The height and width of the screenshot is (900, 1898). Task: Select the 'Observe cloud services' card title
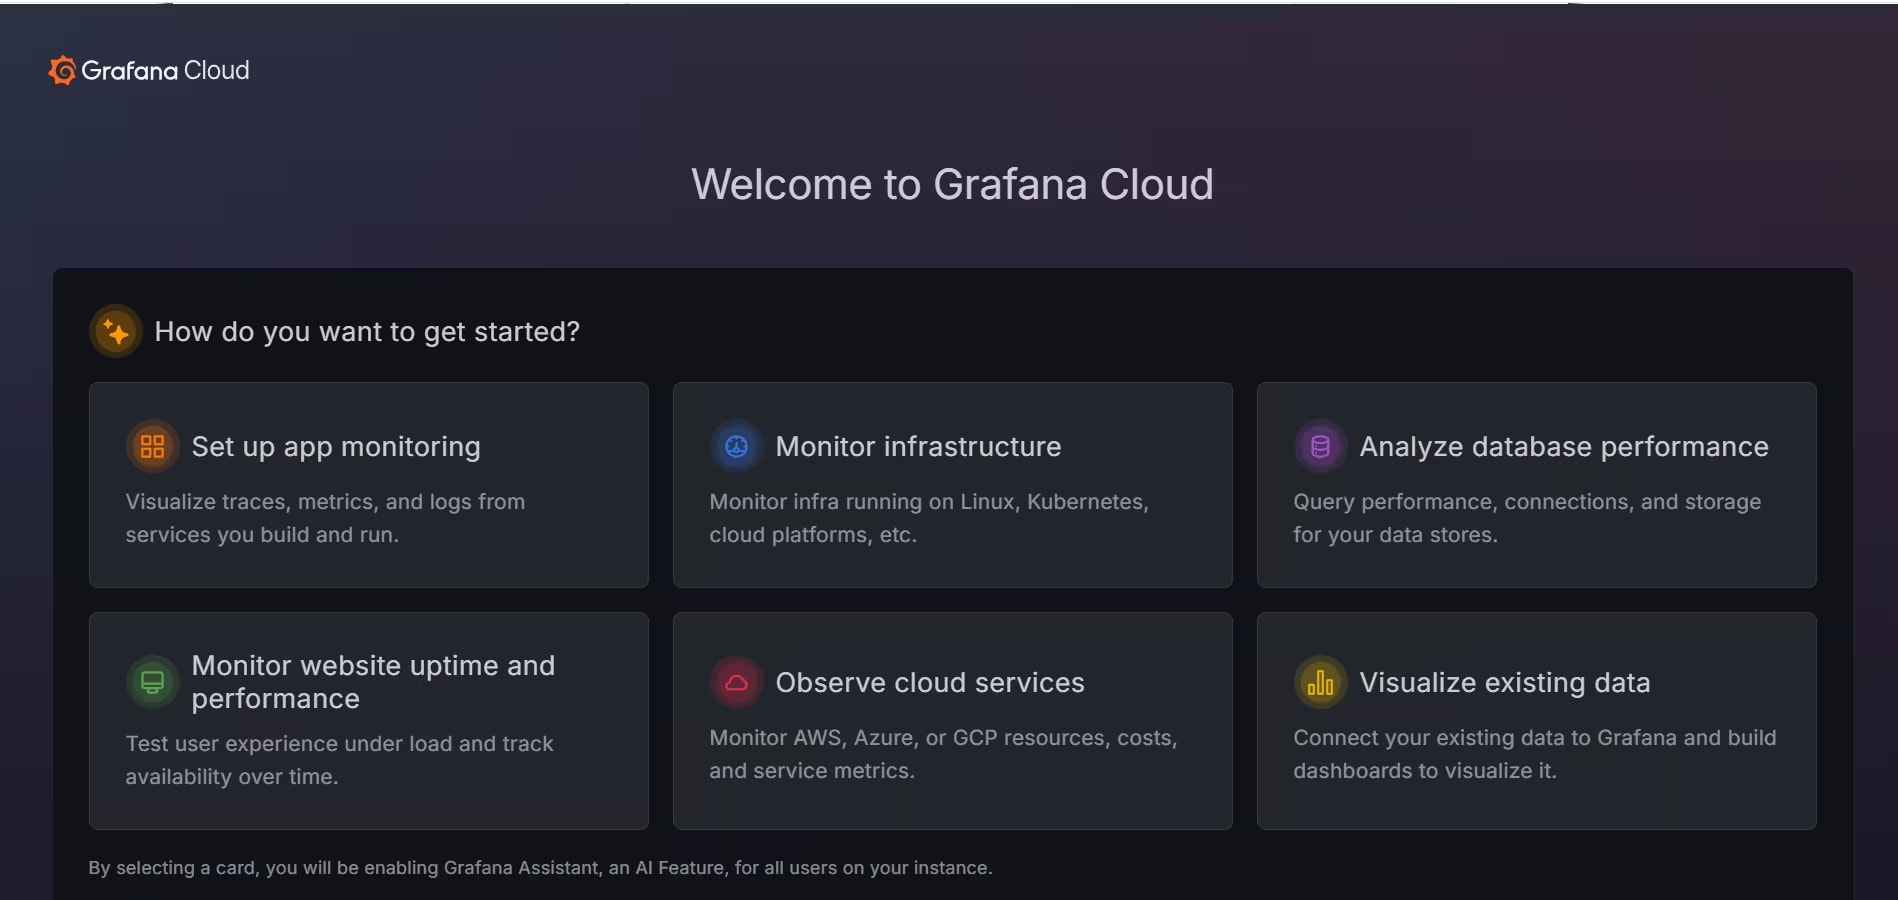pos(930,682)
